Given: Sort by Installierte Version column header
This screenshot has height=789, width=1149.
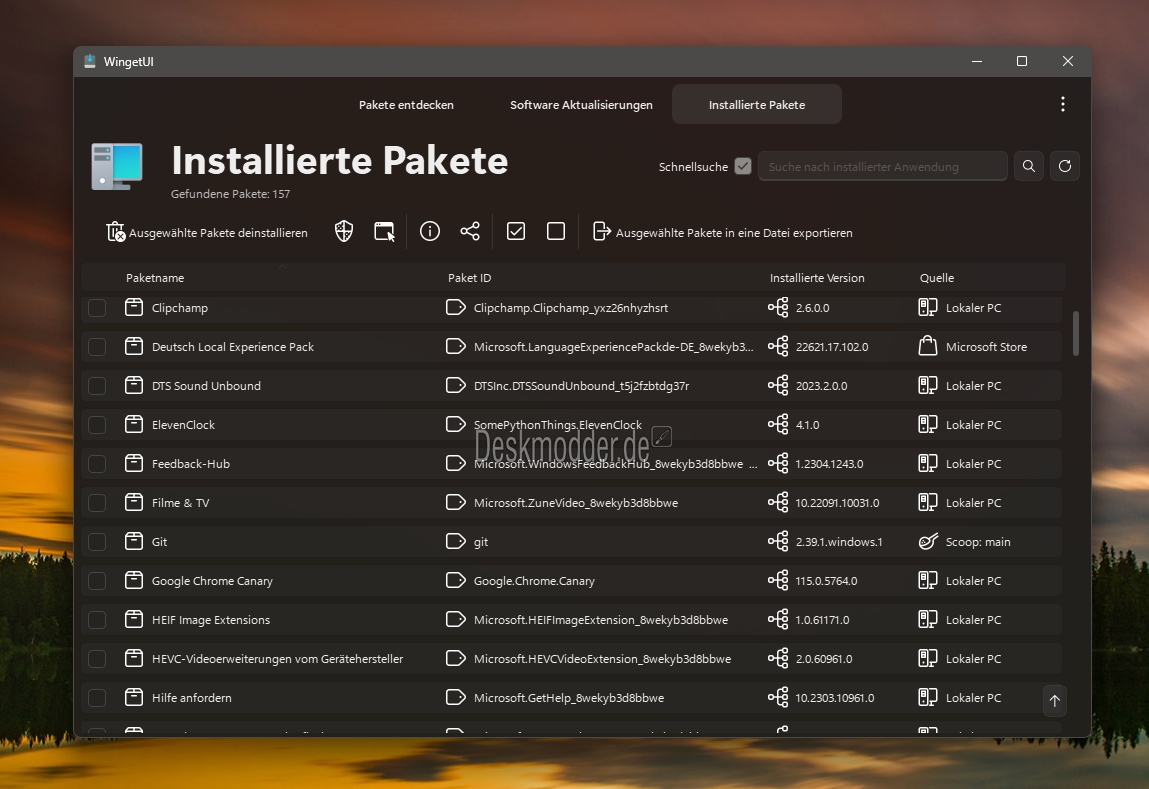Looking at the screenshot, I should pyautogui.click(x=817, y=278).
